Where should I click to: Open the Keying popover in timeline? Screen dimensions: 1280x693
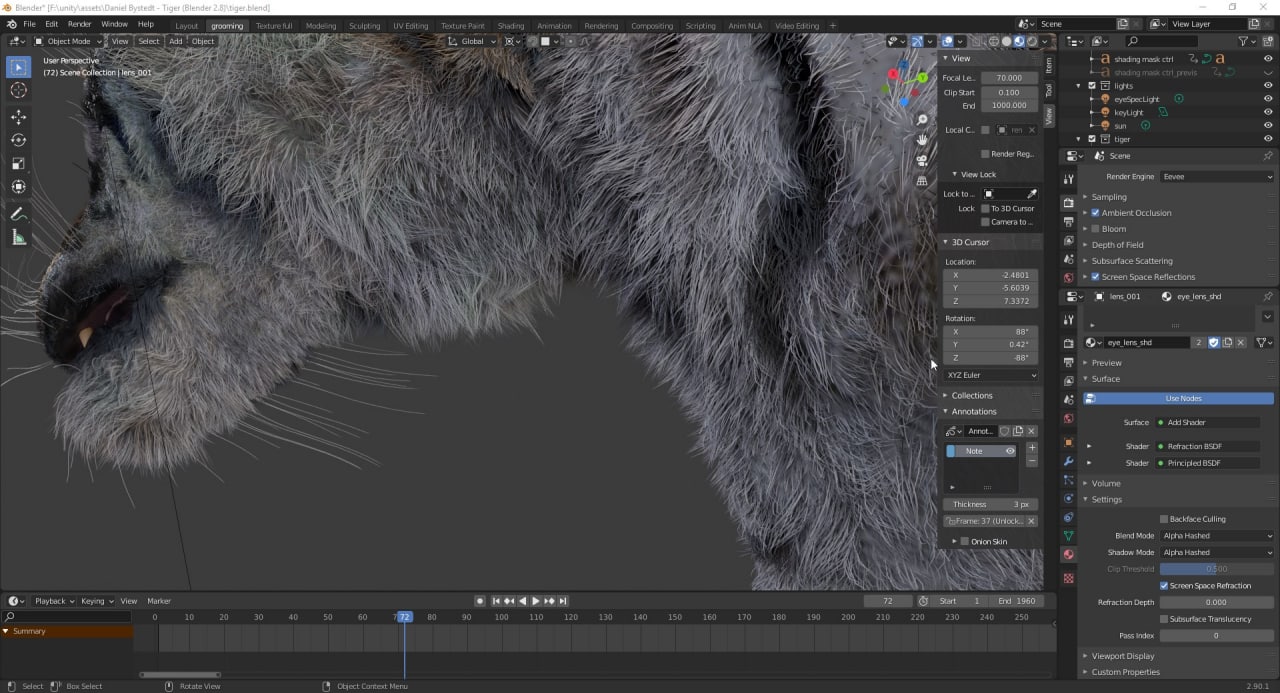pyautogui.click(x=96, y=601)
